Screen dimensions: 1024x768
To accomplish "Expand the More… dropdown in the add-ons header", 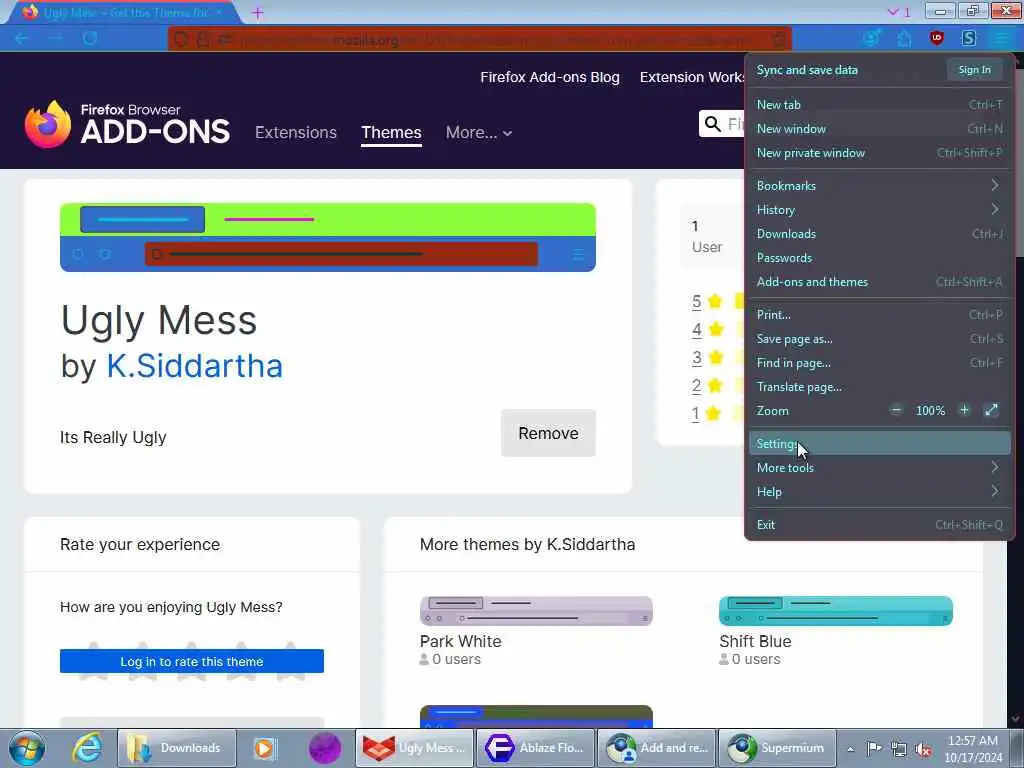I will pyautogui.click(x=479, y=133).
